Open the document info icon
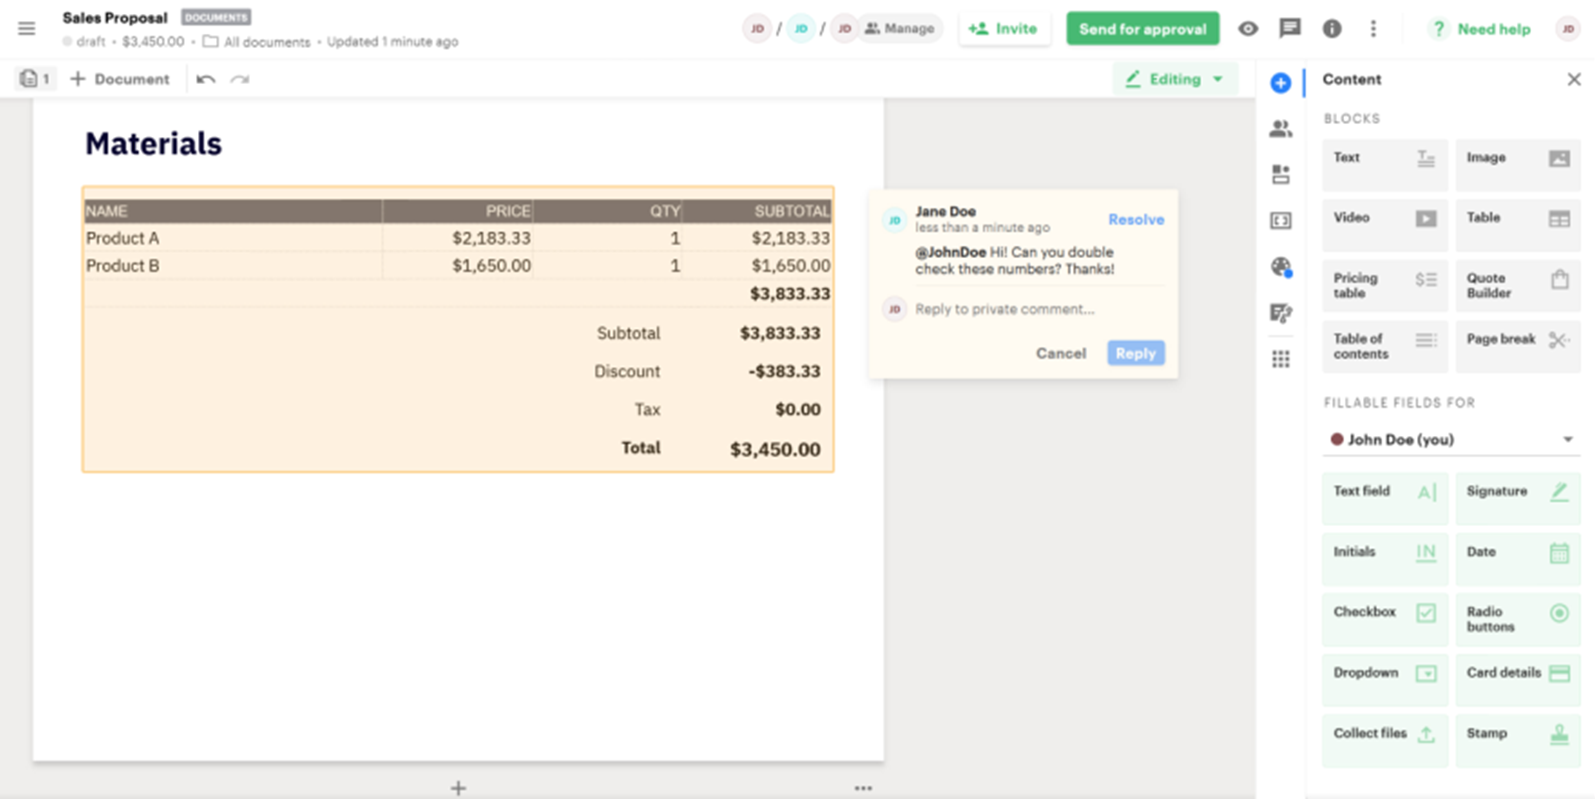This screenshot has height=799, width=1595. tap(1331, 28)
